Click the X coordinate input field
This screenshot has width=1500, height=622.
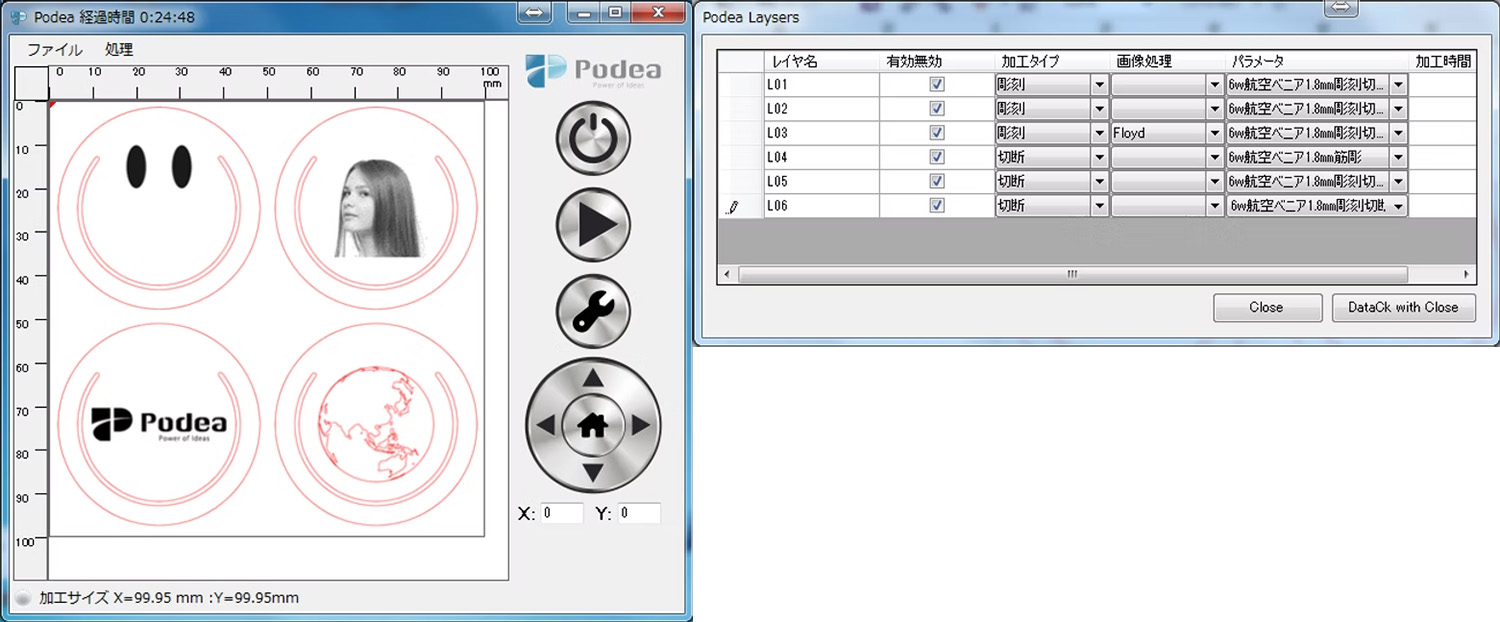(563, 514)
